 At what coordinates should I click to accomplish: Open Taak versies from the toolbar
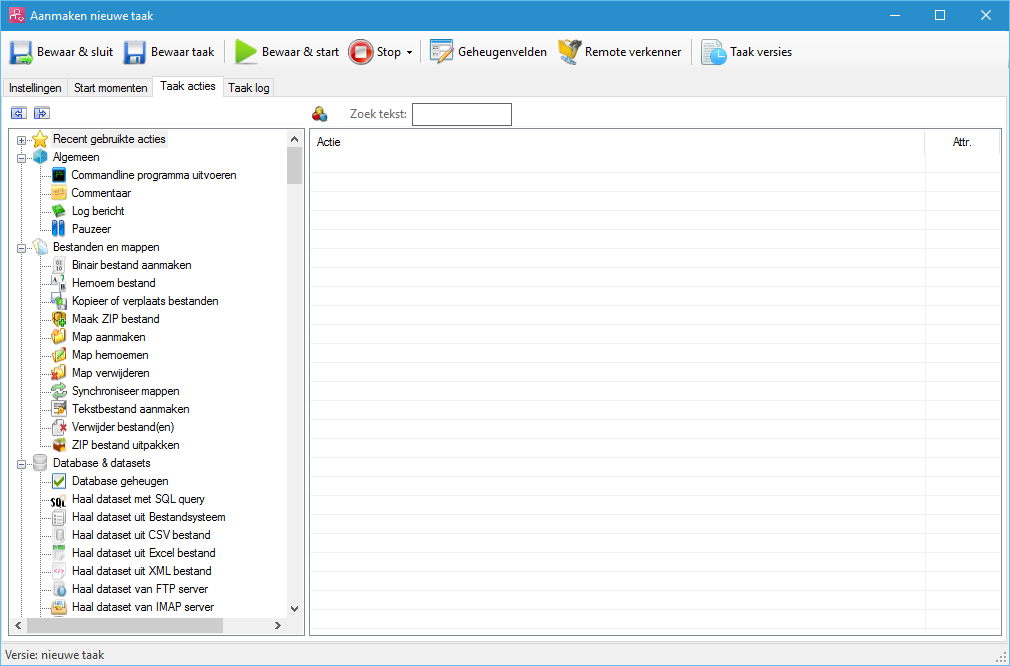(714, 52)
